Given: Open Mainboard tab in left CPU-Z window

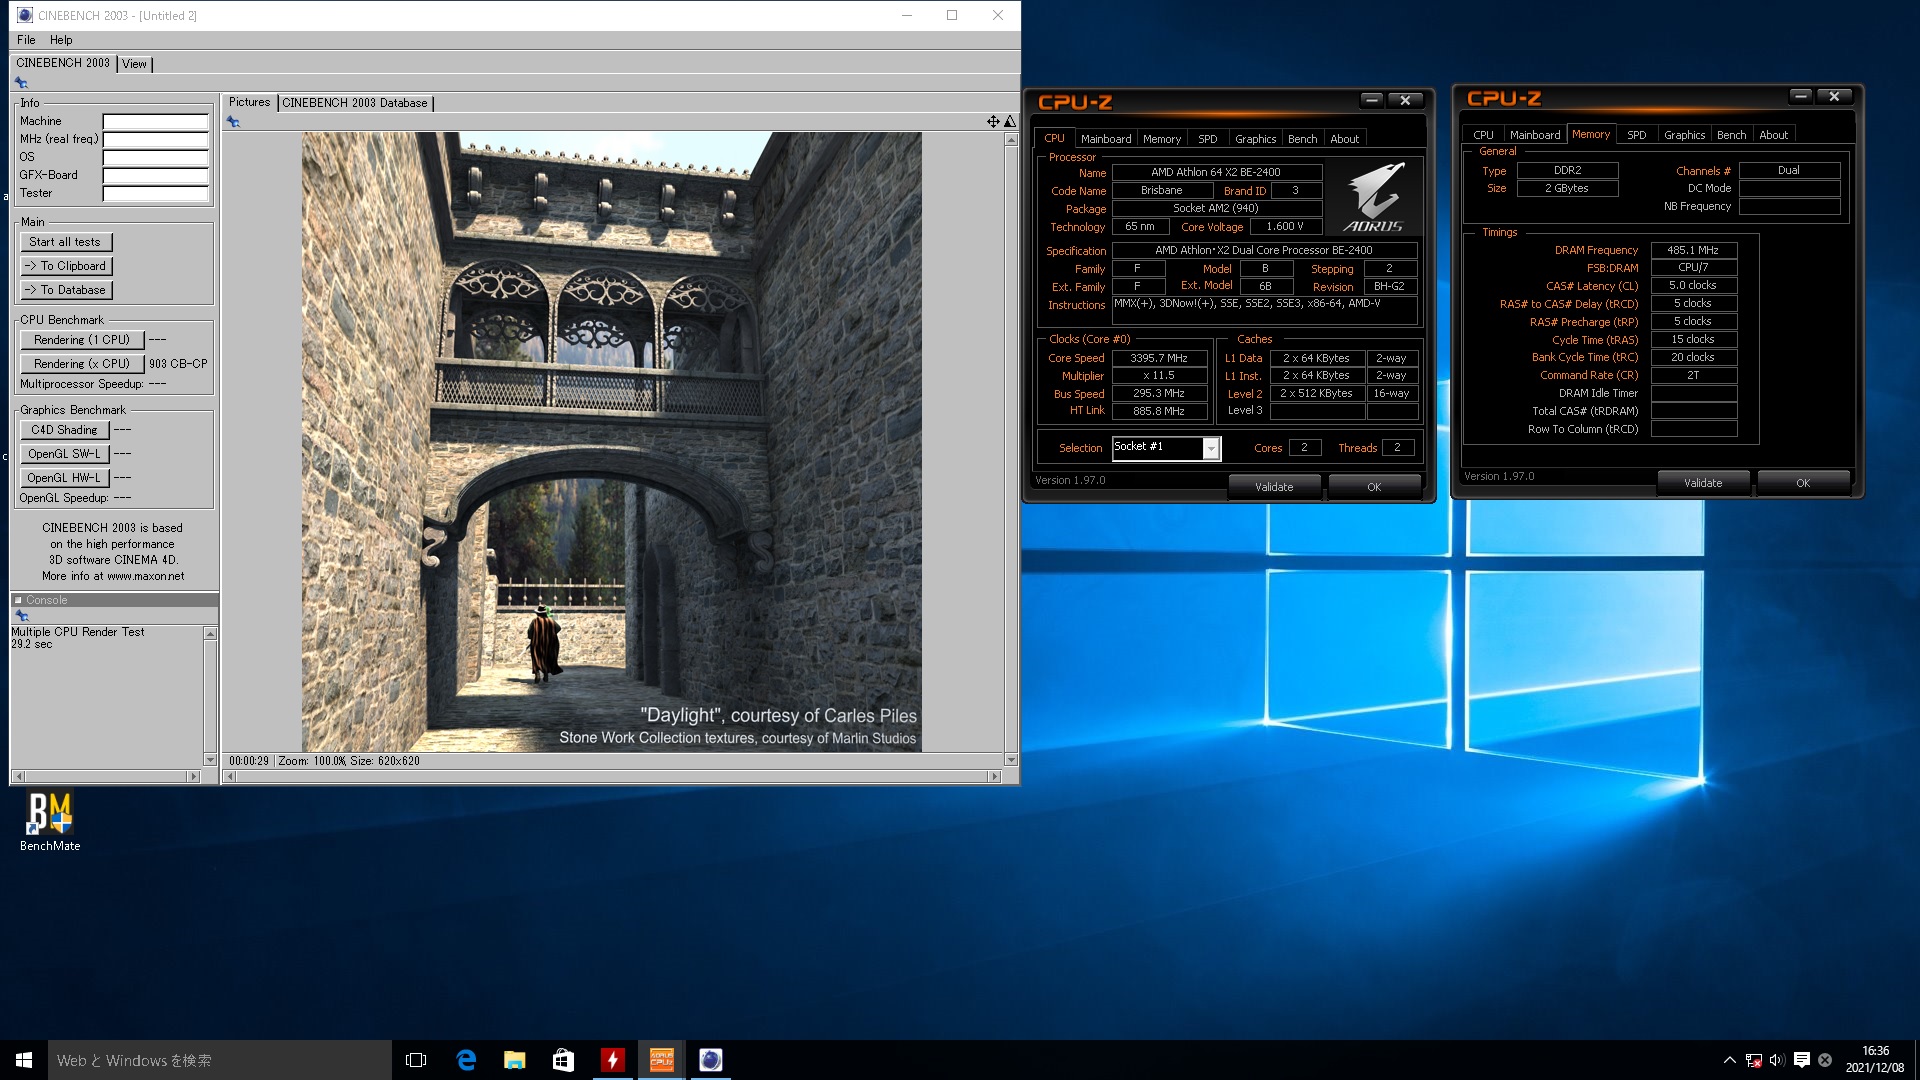Looking at the screenshot, I should (1105, 139).
